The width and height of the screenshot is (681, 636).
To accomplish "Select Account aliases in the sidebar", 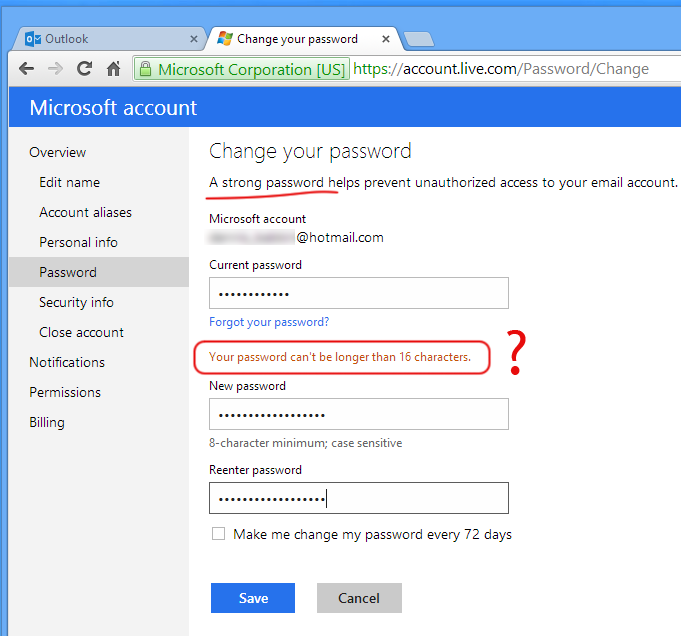I will click(x=86, y=212).
